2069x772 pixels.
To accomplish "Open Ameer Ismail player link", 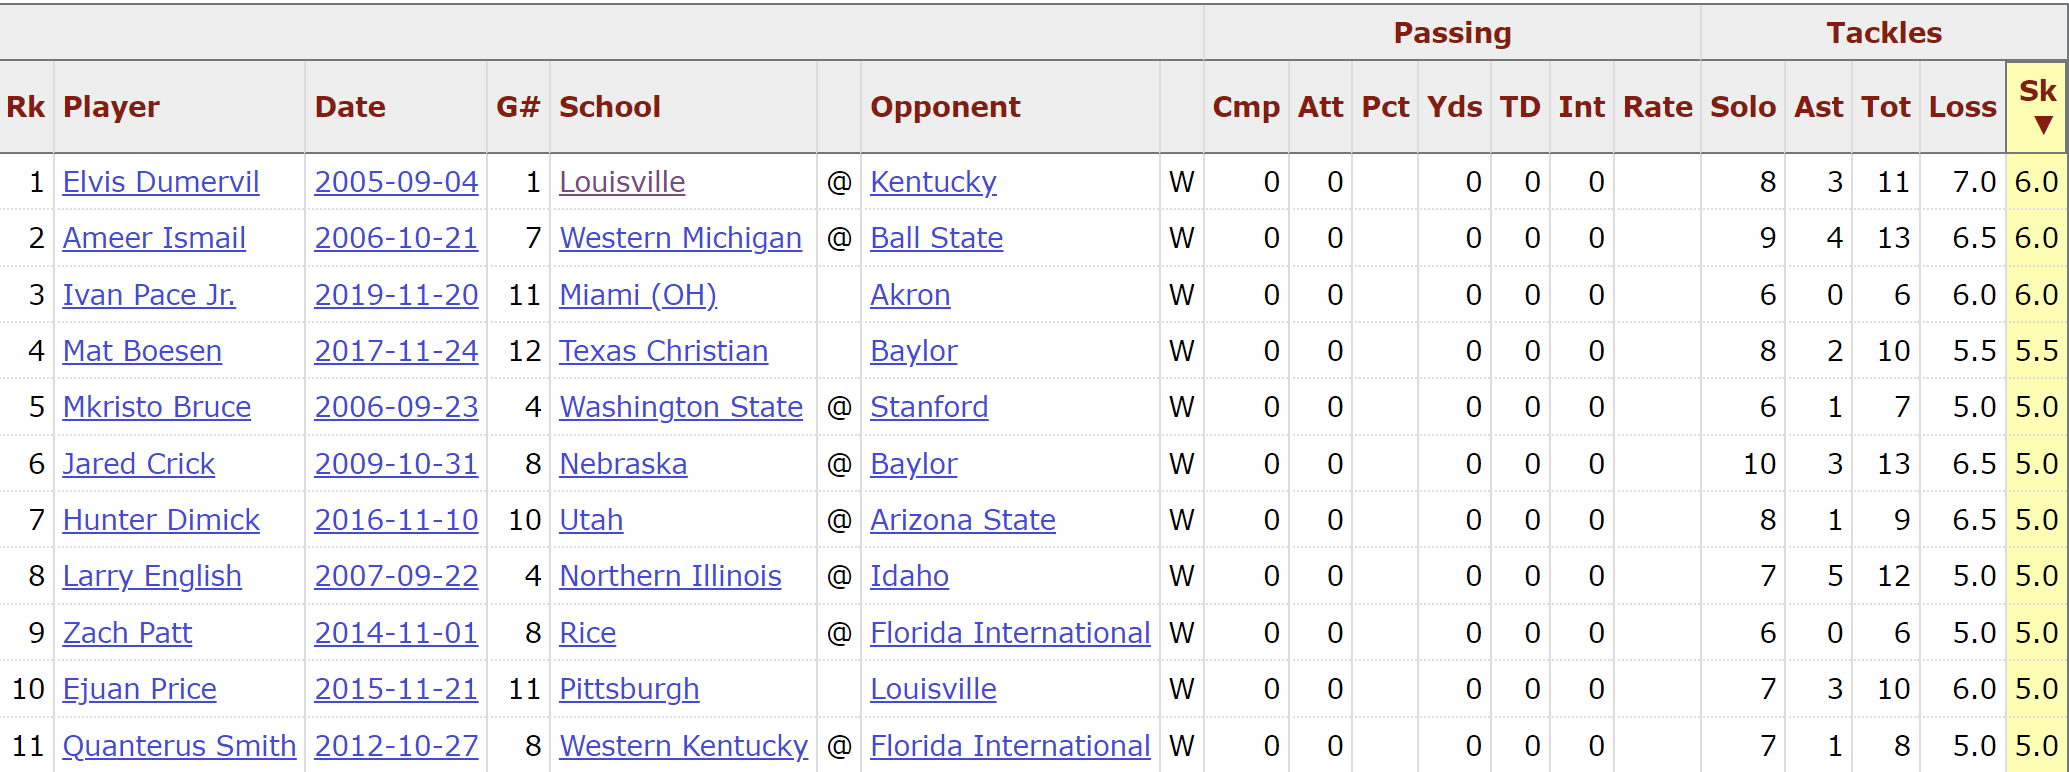I will (154, 238).
